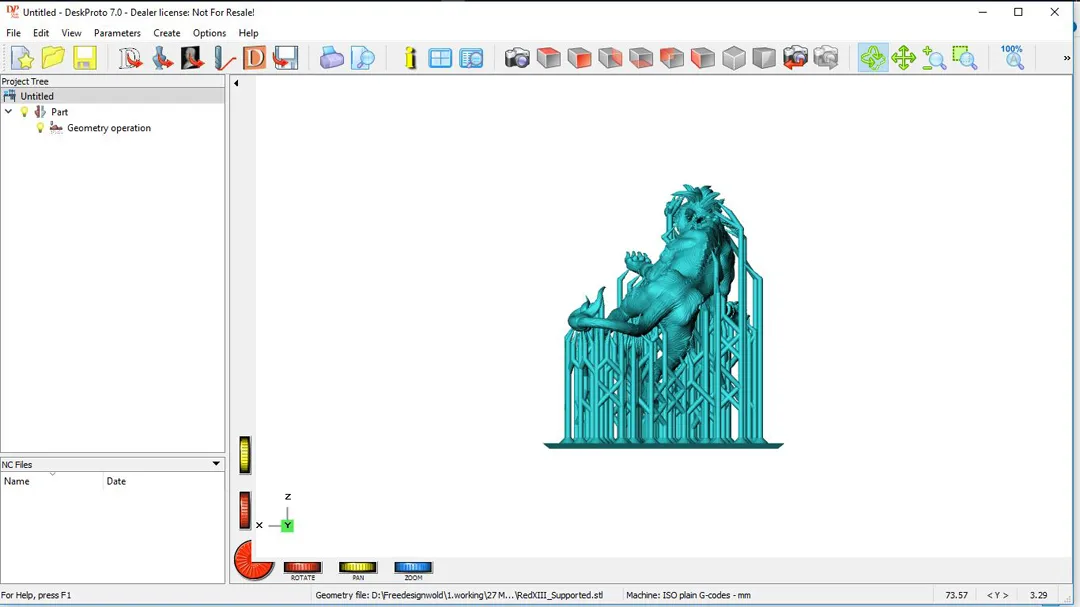Print using the printer icon
This screenshot has width=1080, height=607.
[331, 58]
